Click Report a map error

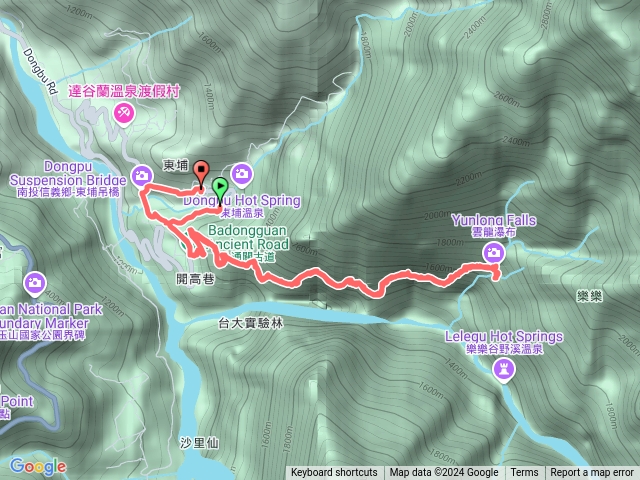(592, 473)
